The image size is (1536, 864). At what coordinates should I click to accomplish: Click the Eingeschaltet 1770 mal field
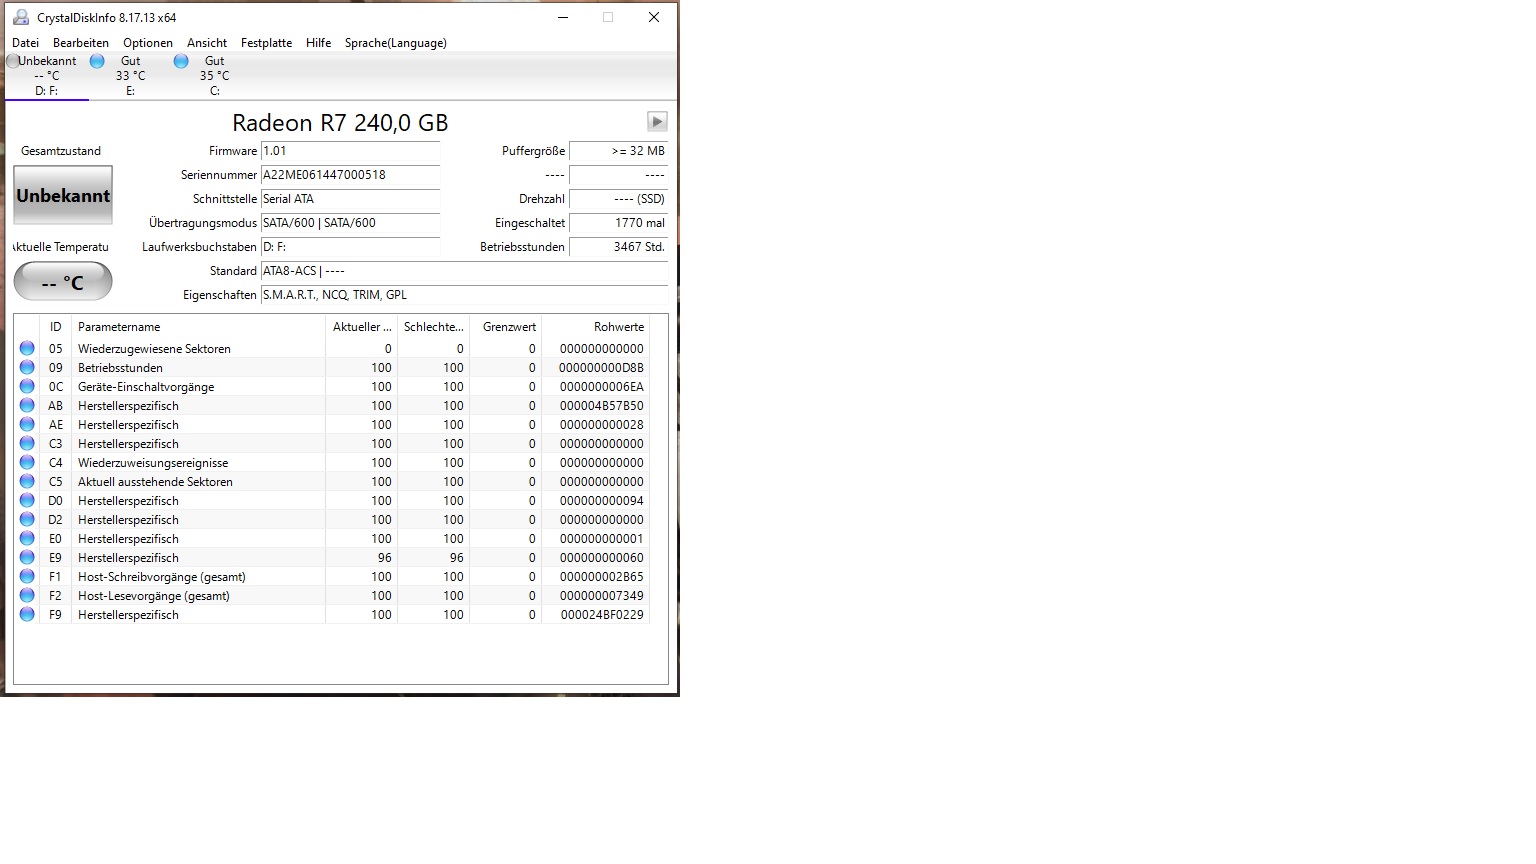618,223
